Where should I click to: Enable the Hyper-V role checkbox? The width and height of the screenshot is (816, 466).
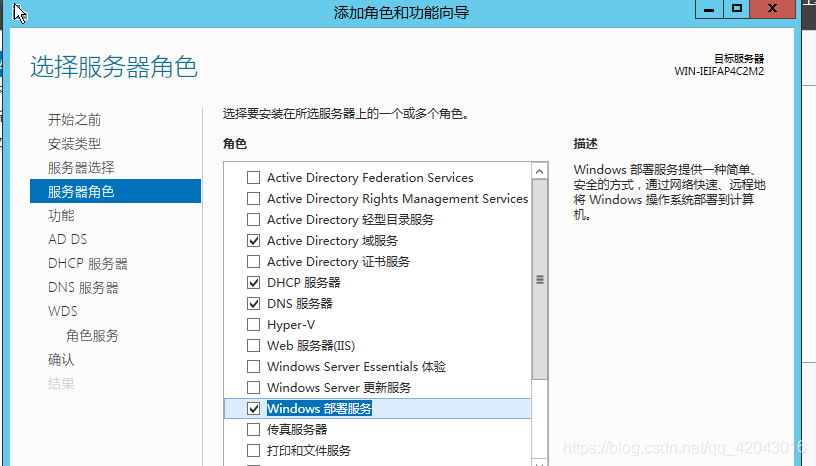(x=253, y=324)
